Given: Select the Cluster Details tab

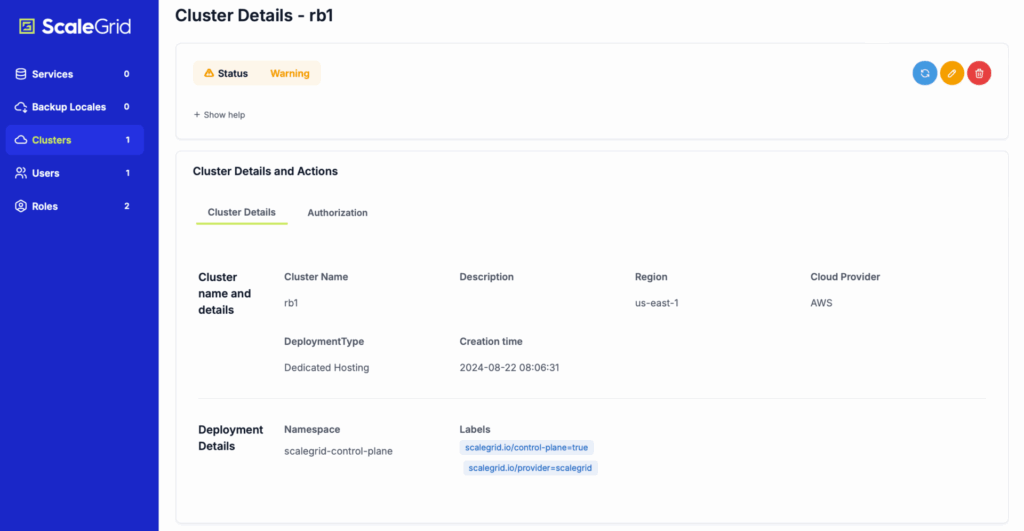Looking at the screenshot, I should [x=241, y=213].
